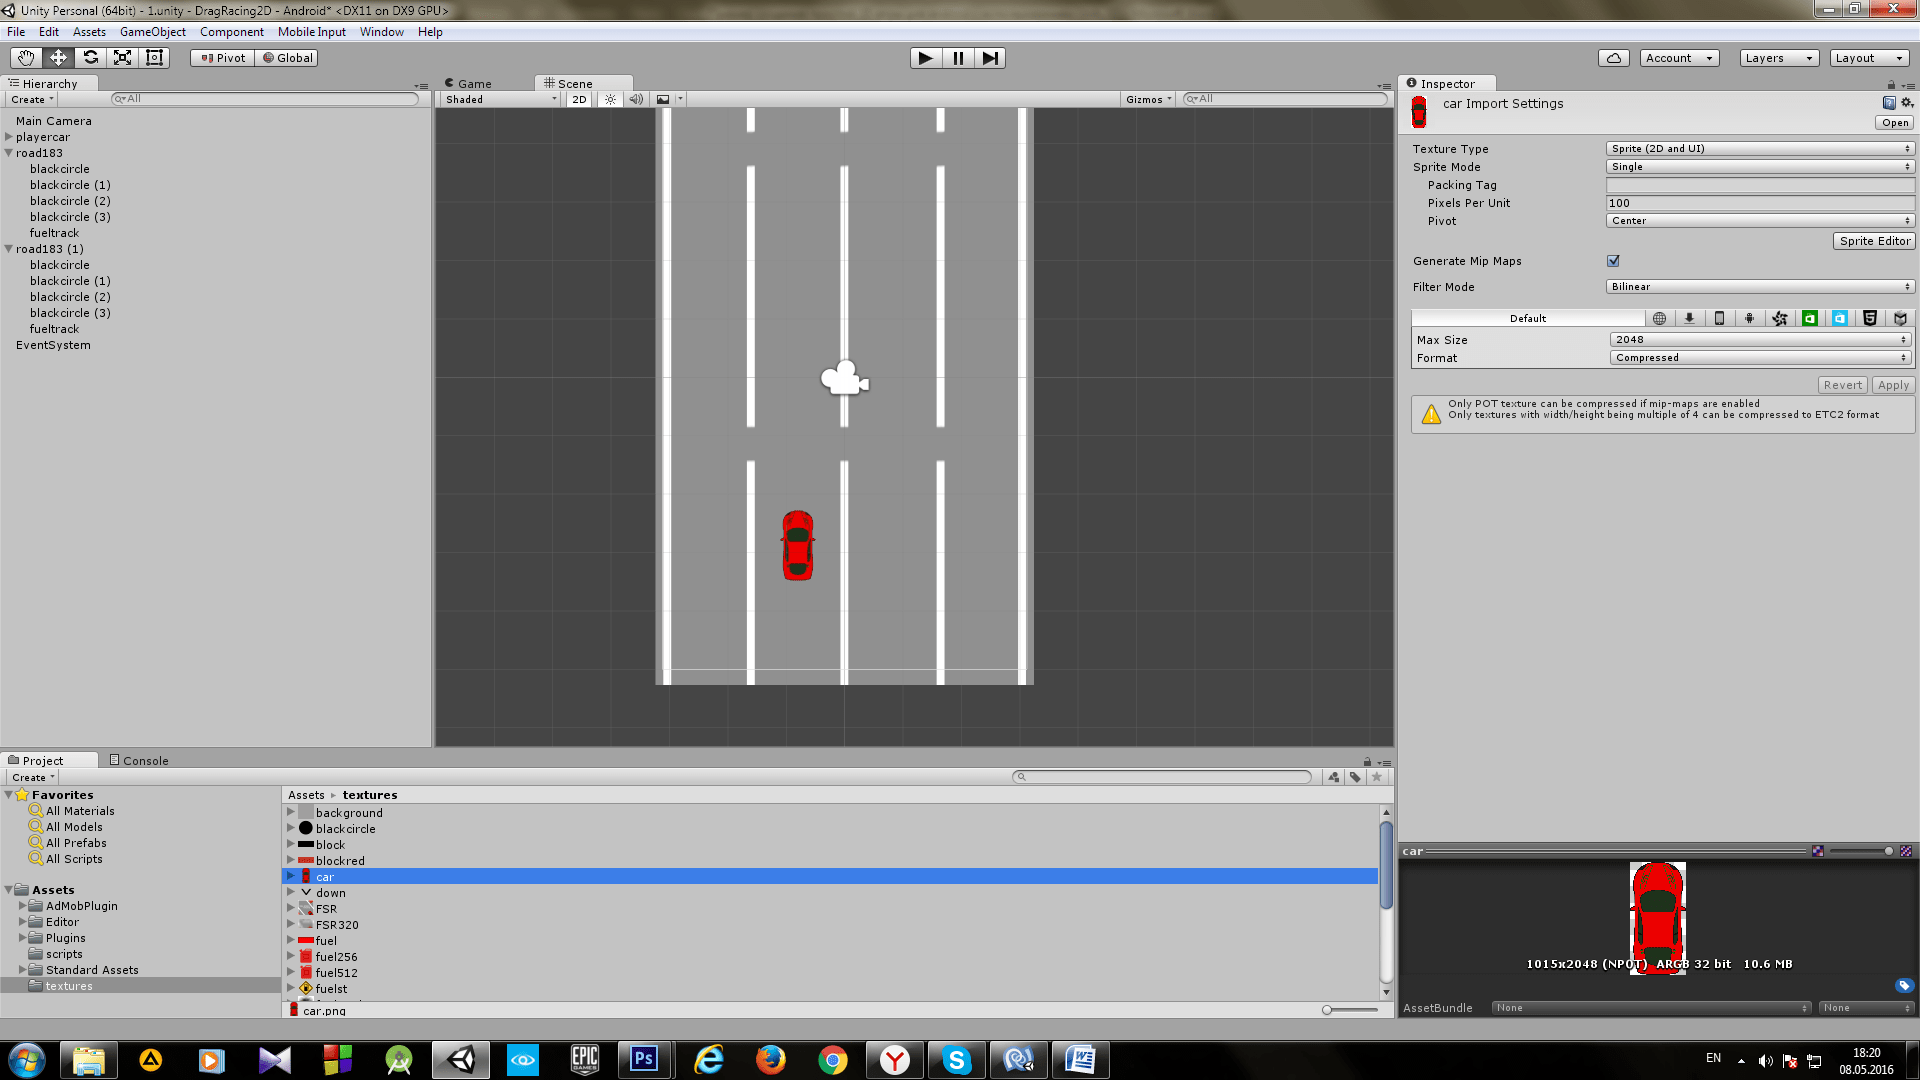
Task: Open the GameObject menu
Action: click(152, 32)
